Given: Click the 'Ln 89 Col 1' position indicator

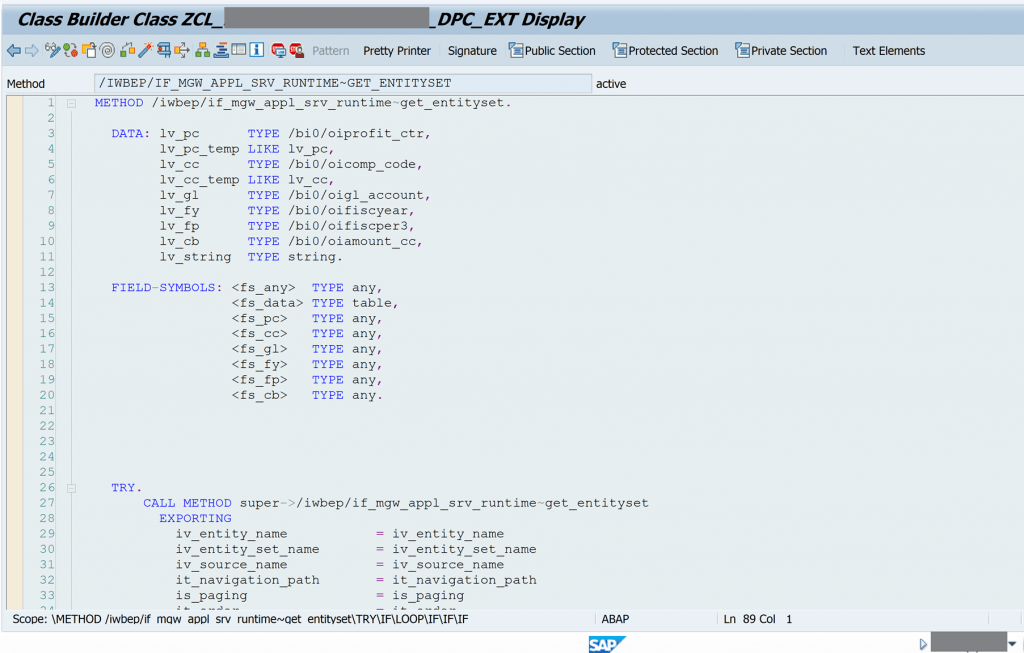Looking at the screenshot, I should tap(758, 619).
